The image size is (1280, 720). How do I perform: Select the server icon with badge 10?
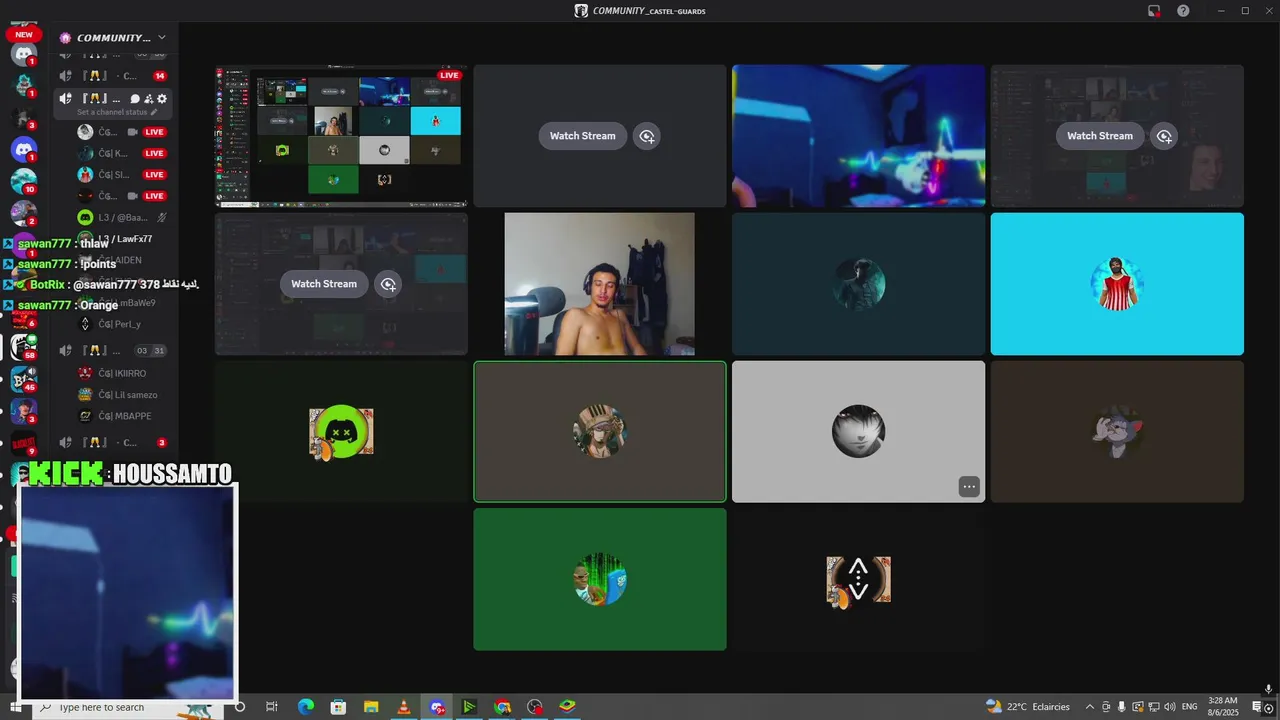click(24, 181)
